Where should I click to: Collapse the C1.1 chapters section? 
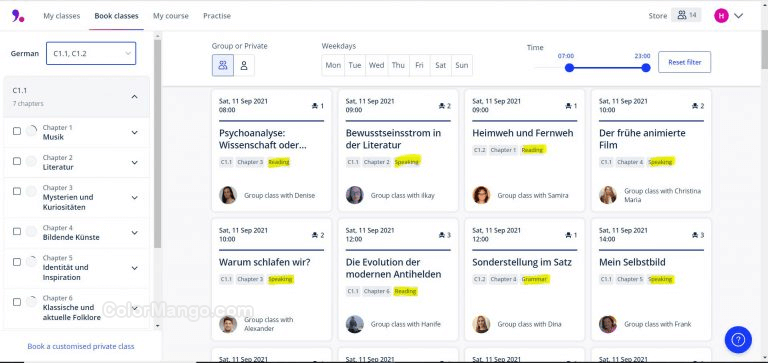point(135,97)
